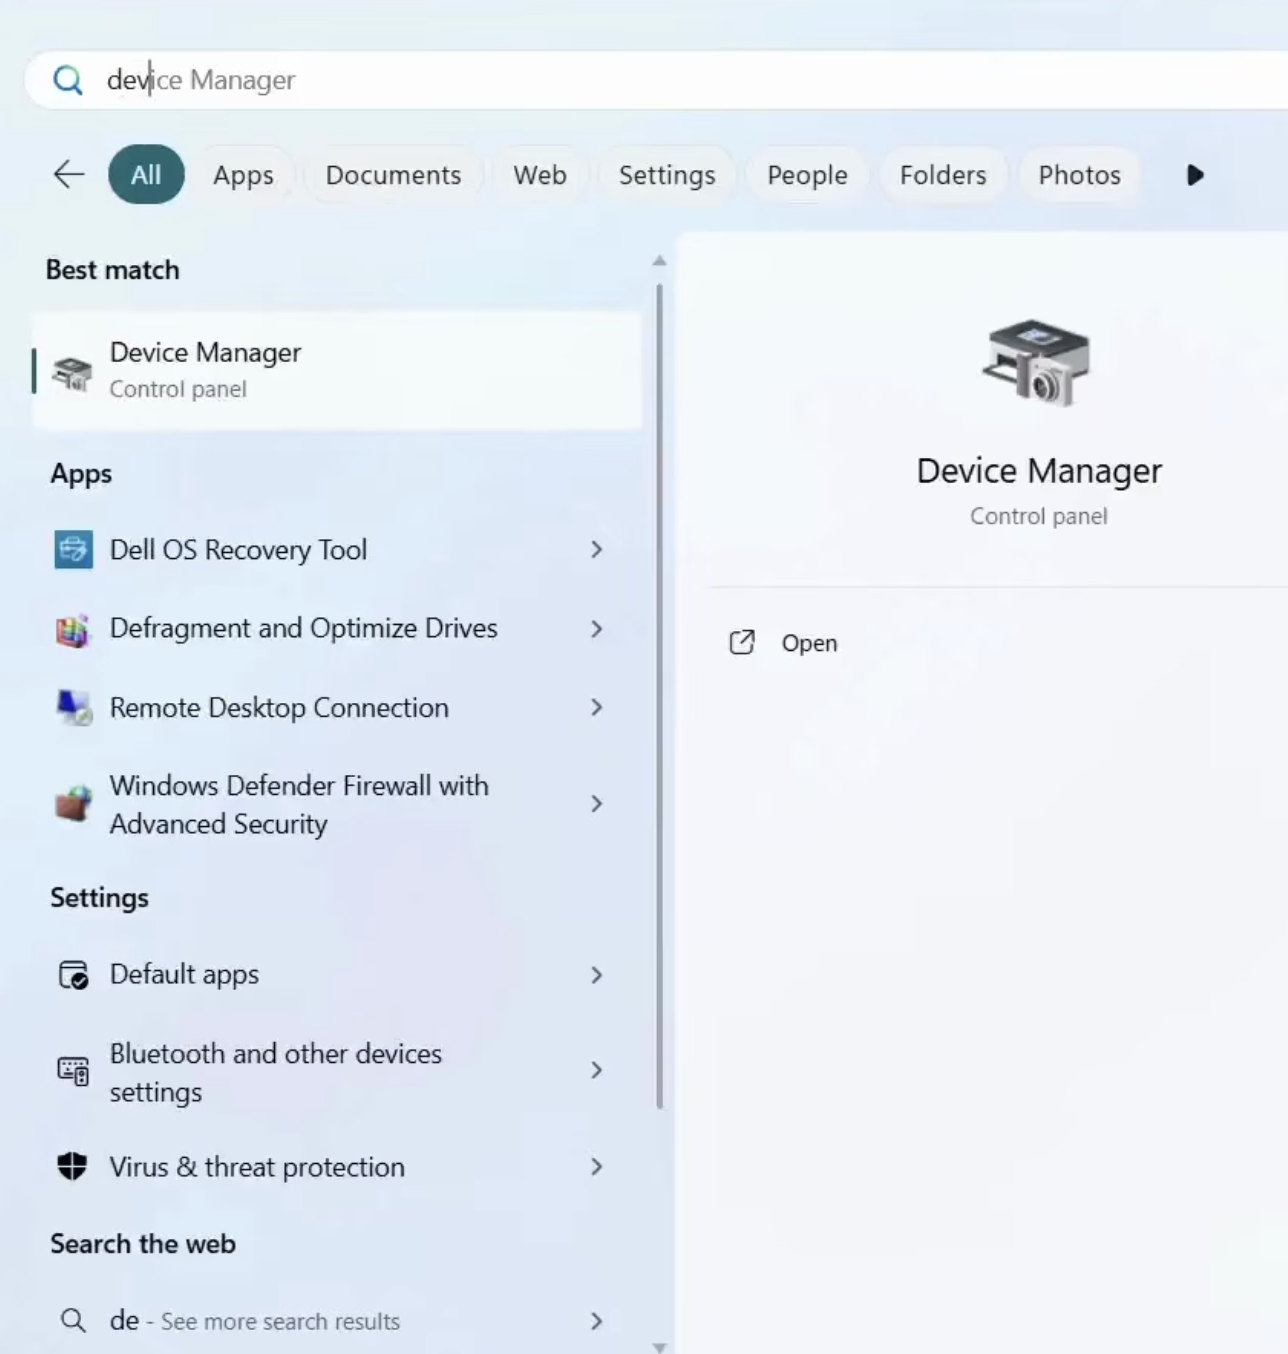
Task: Switch to the Settings filter tab
Action: [x=667, y=175]
